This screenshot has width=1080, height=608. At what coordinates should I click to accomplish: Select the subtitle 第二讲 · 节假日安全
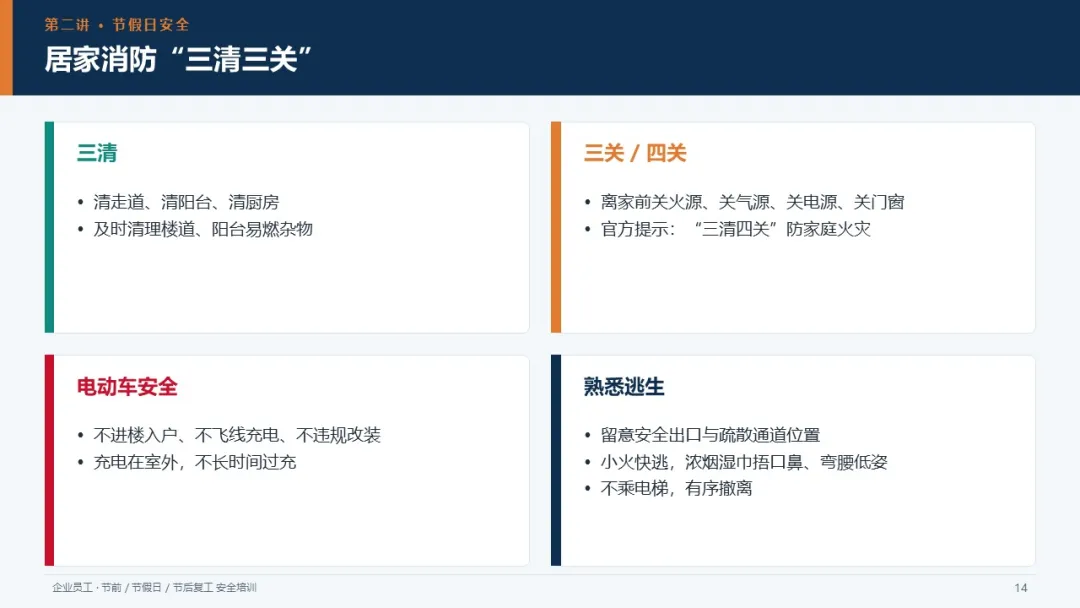[117, 25]
